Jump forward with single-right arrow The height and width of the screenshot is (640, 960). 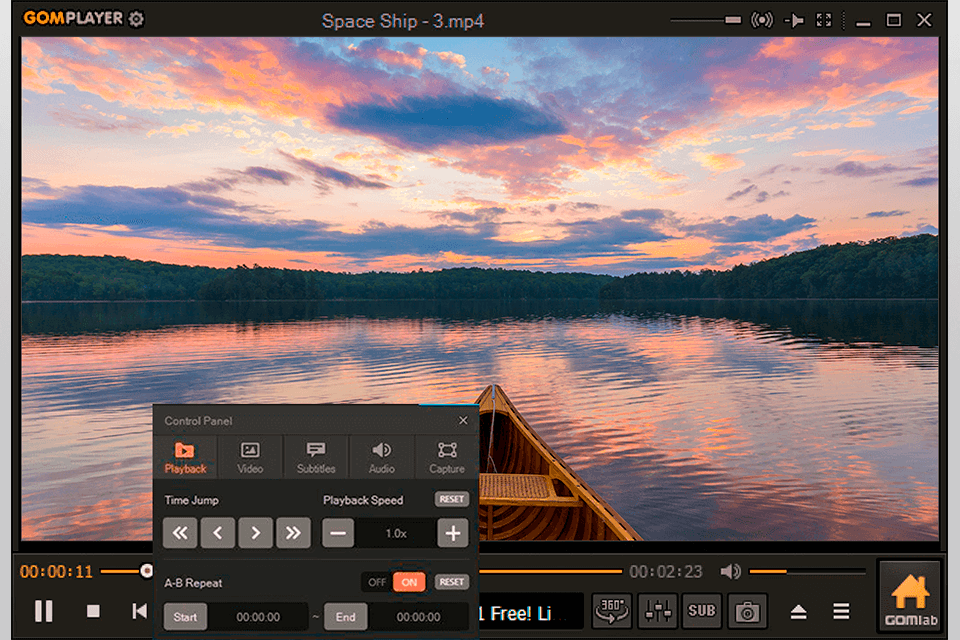point(255,533)
